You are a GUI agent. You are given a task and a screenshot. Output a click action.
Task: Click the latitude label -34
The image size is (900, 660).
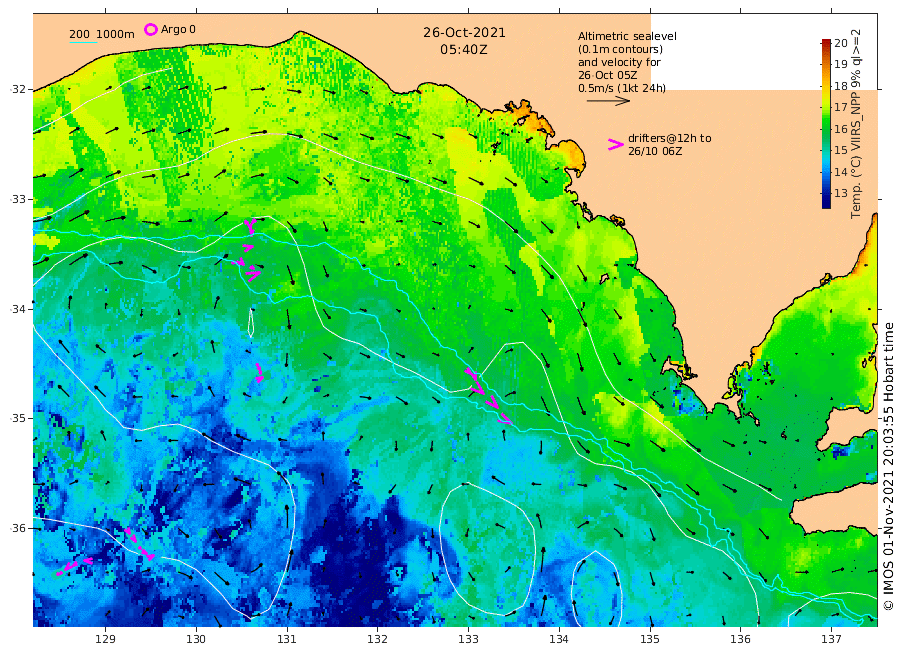(18, 309)
